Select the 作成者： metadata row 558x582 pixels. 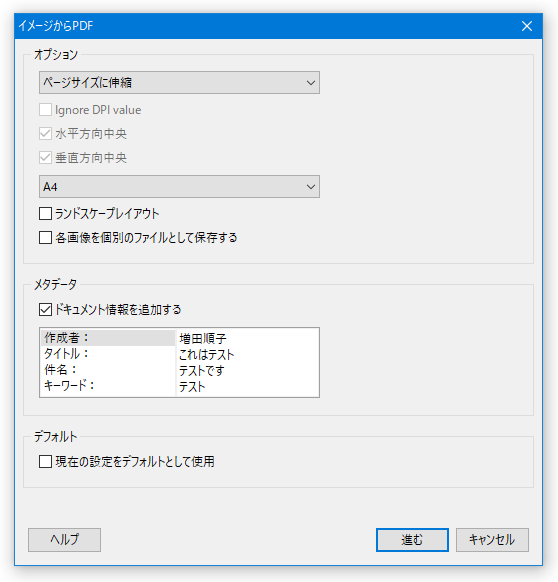[108, 338]
